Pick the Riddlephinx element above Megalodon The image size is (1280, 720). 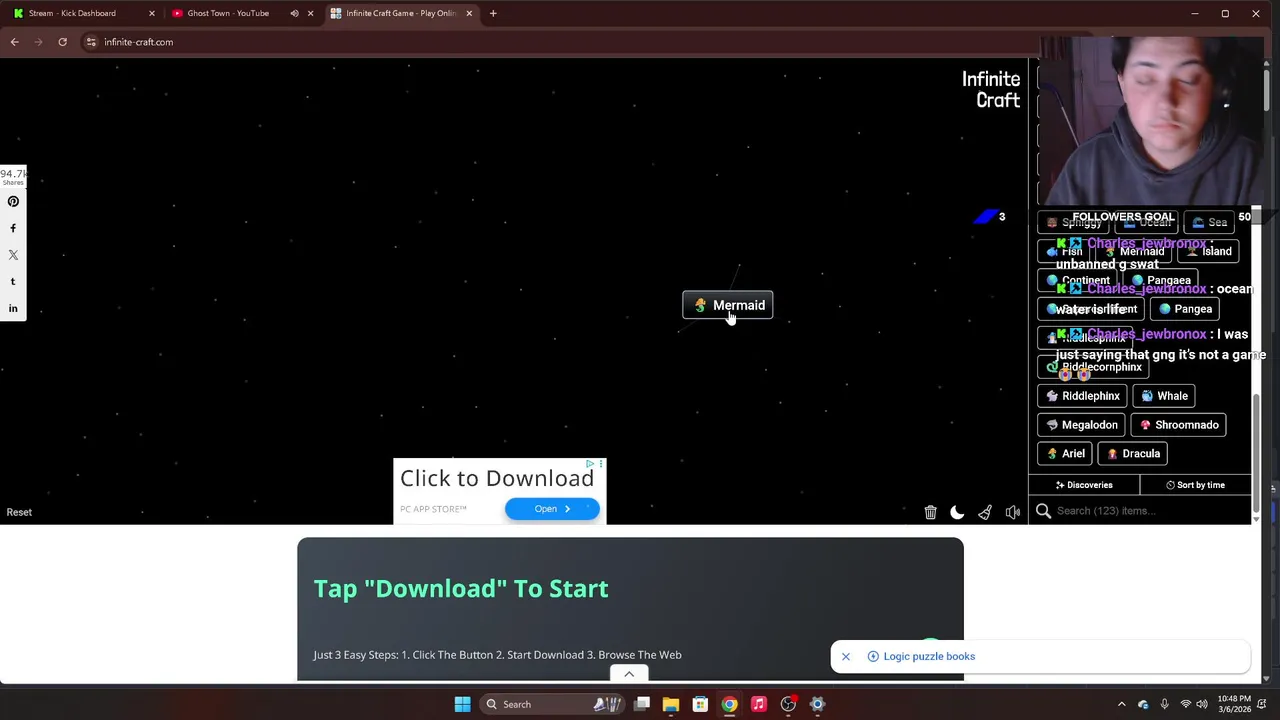[x=1082, y=396]
